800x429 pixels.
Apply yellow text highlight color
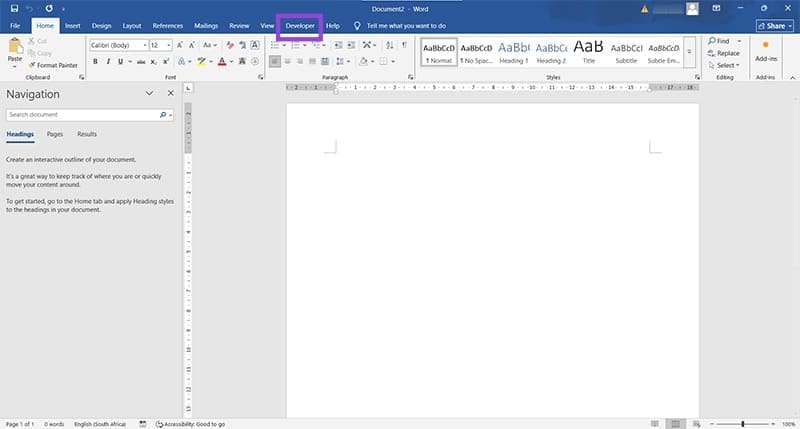[x=201, y=62]
